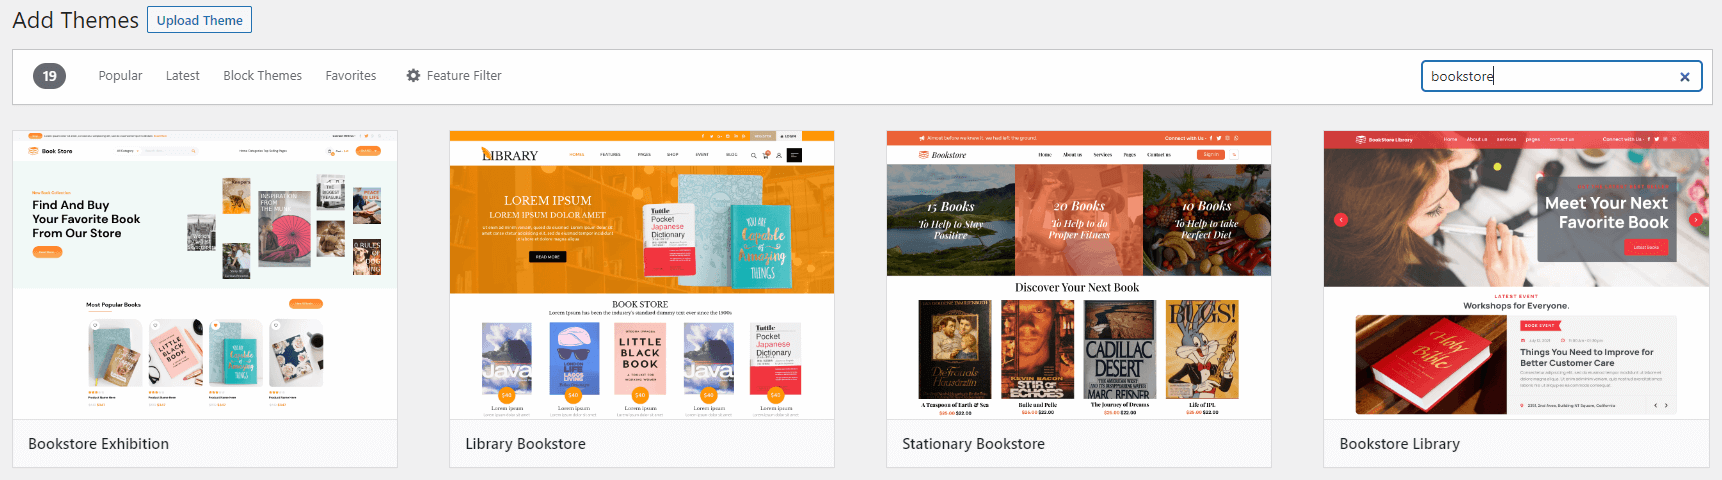
Task: Select the Stationary Bookstore theme name
Action: (x=973, y=444)
